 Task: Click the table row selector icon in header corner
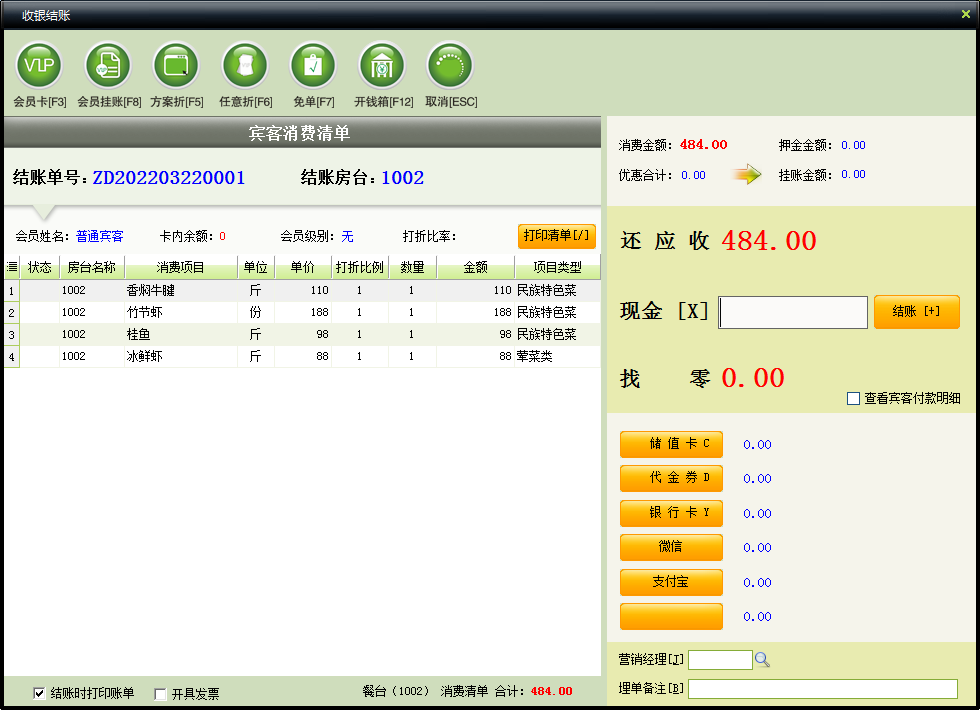pos(12,268)
